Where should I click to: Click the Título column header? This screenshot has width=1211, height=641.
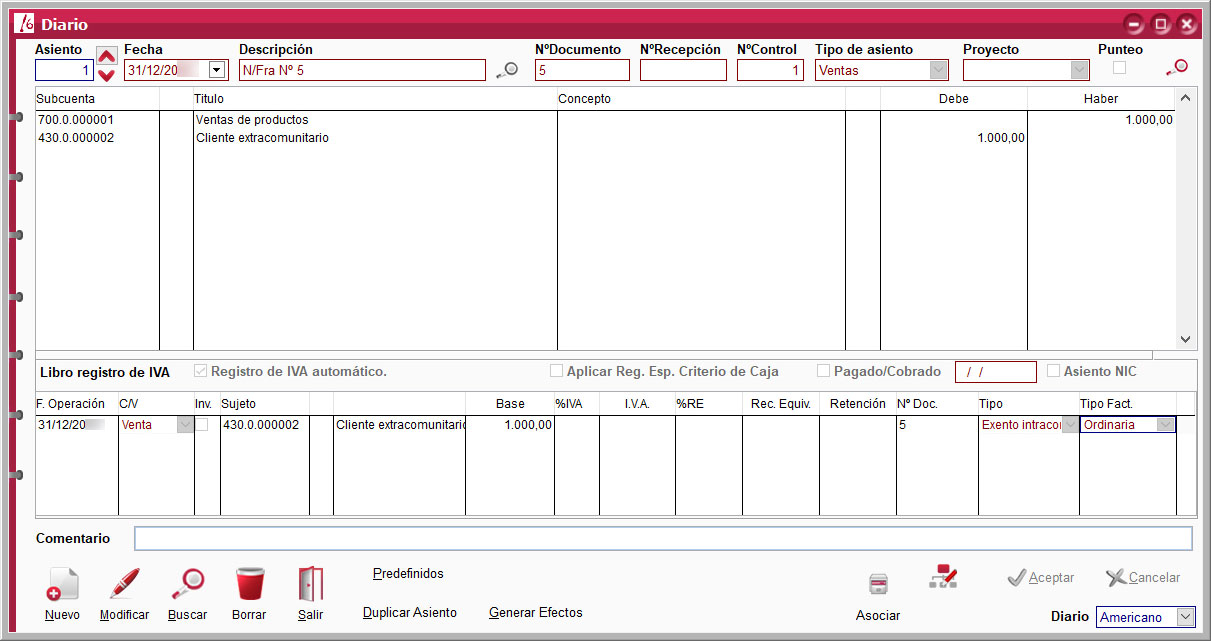pos(209,99)
